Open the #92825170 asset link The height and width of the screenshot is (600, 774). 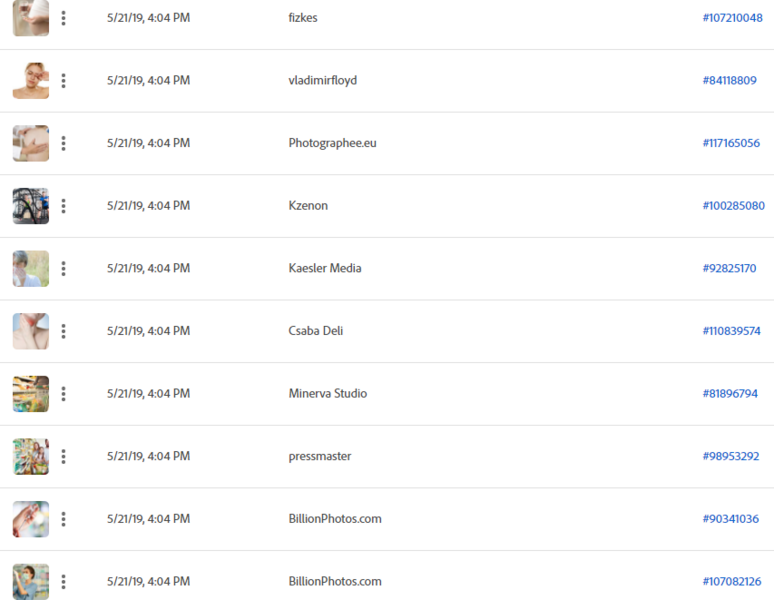(x=730, y=268)
